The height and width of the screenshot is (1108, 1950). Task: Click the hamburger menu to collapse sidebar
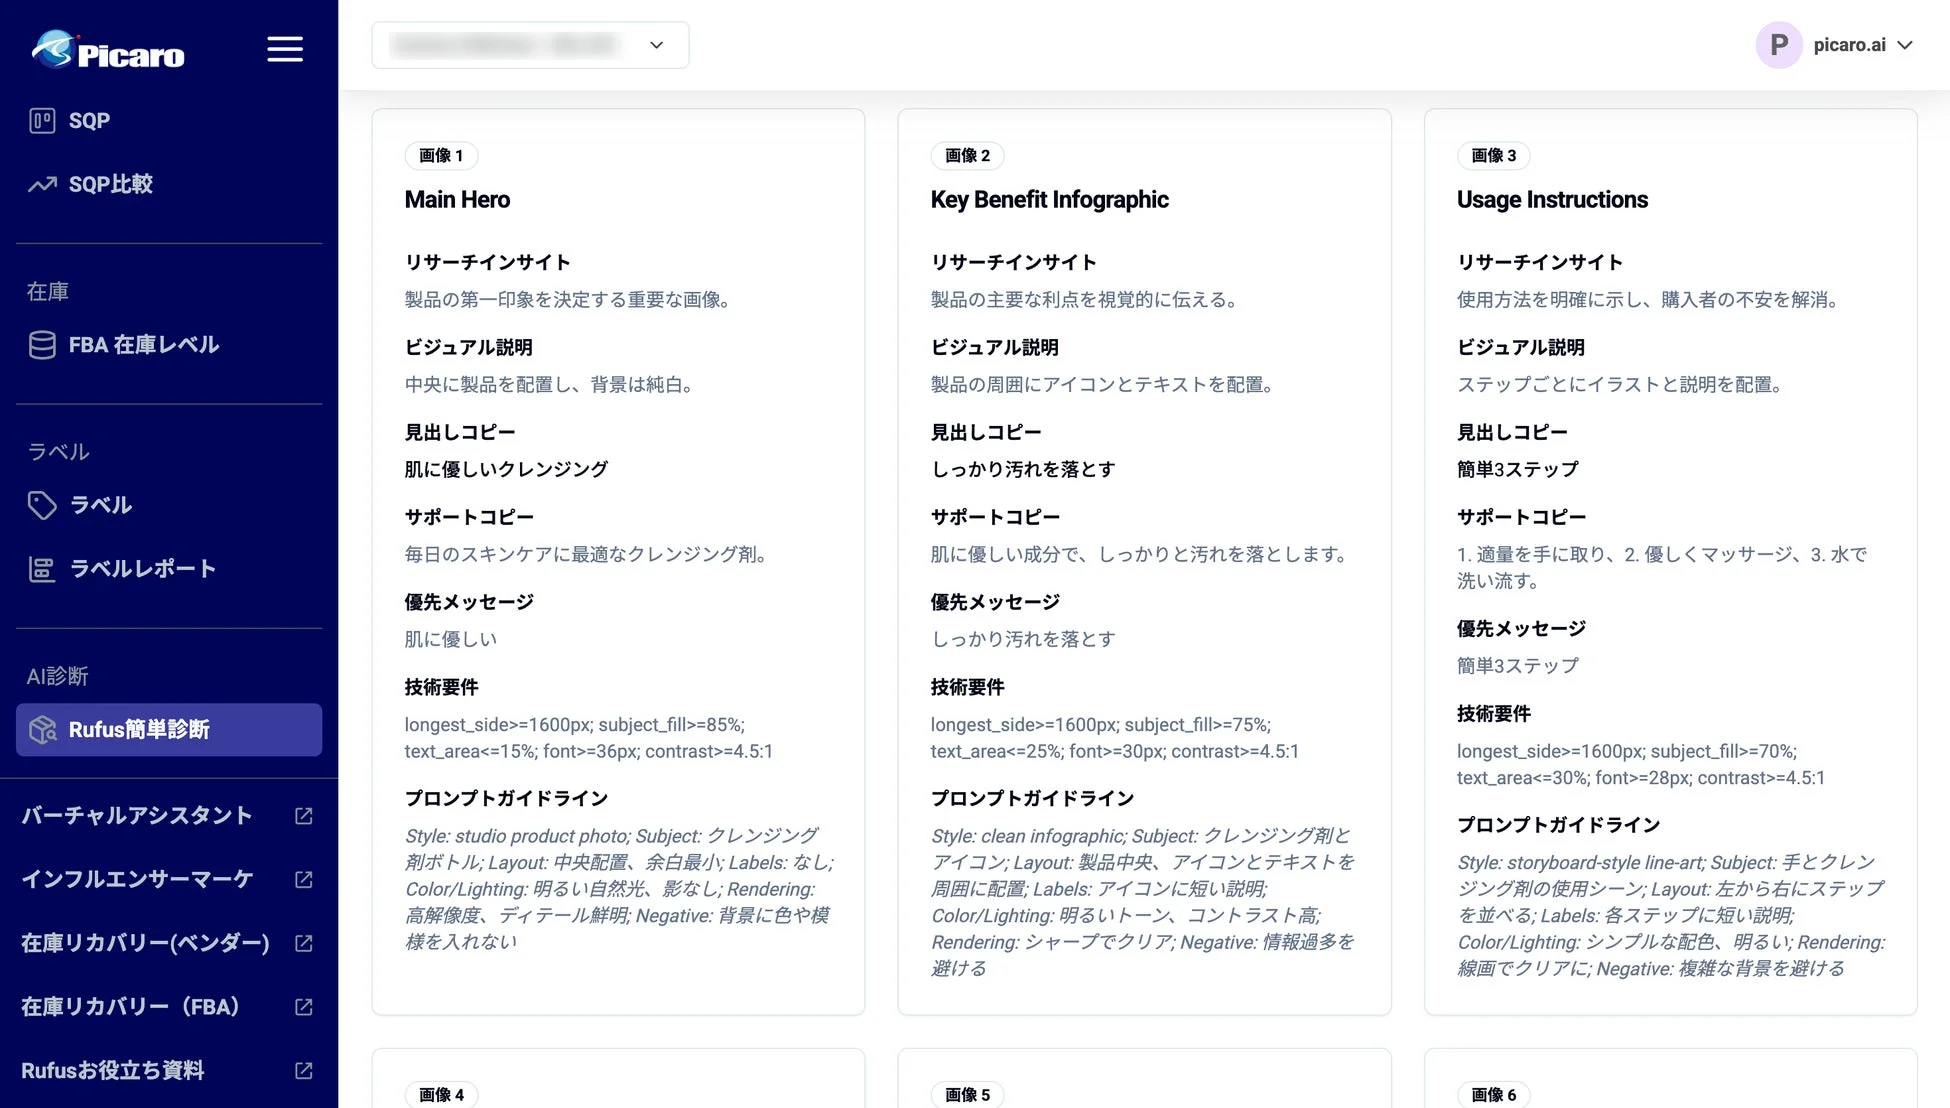(x=285, y=48)
